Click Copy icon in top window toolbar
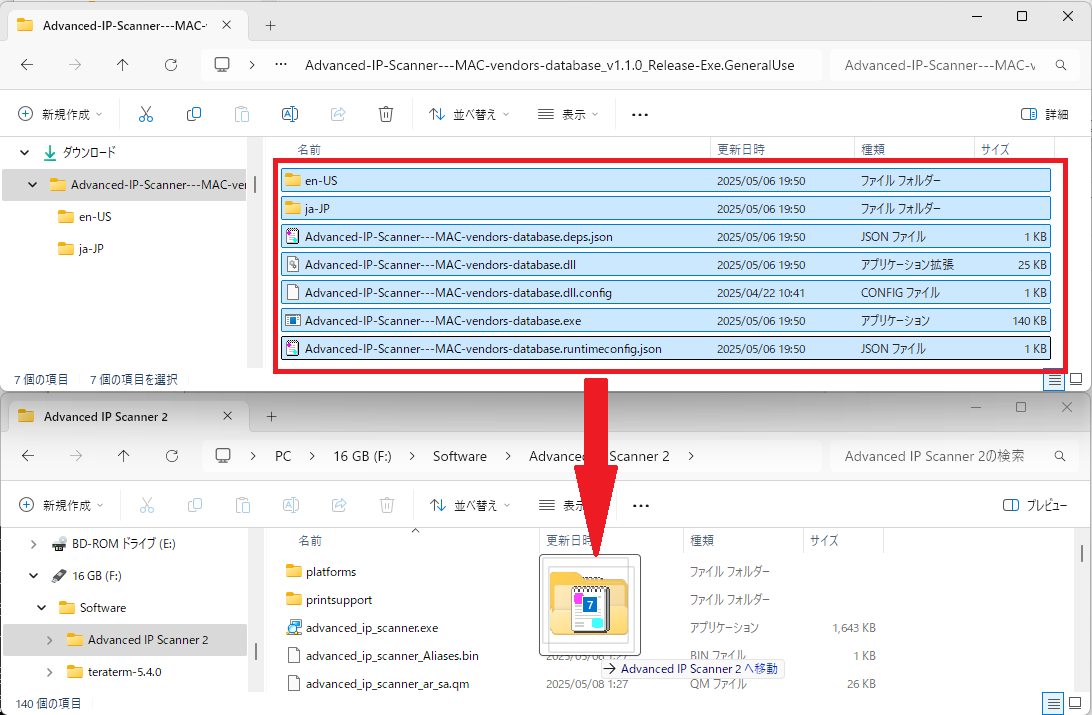 [x=194, y=114]
